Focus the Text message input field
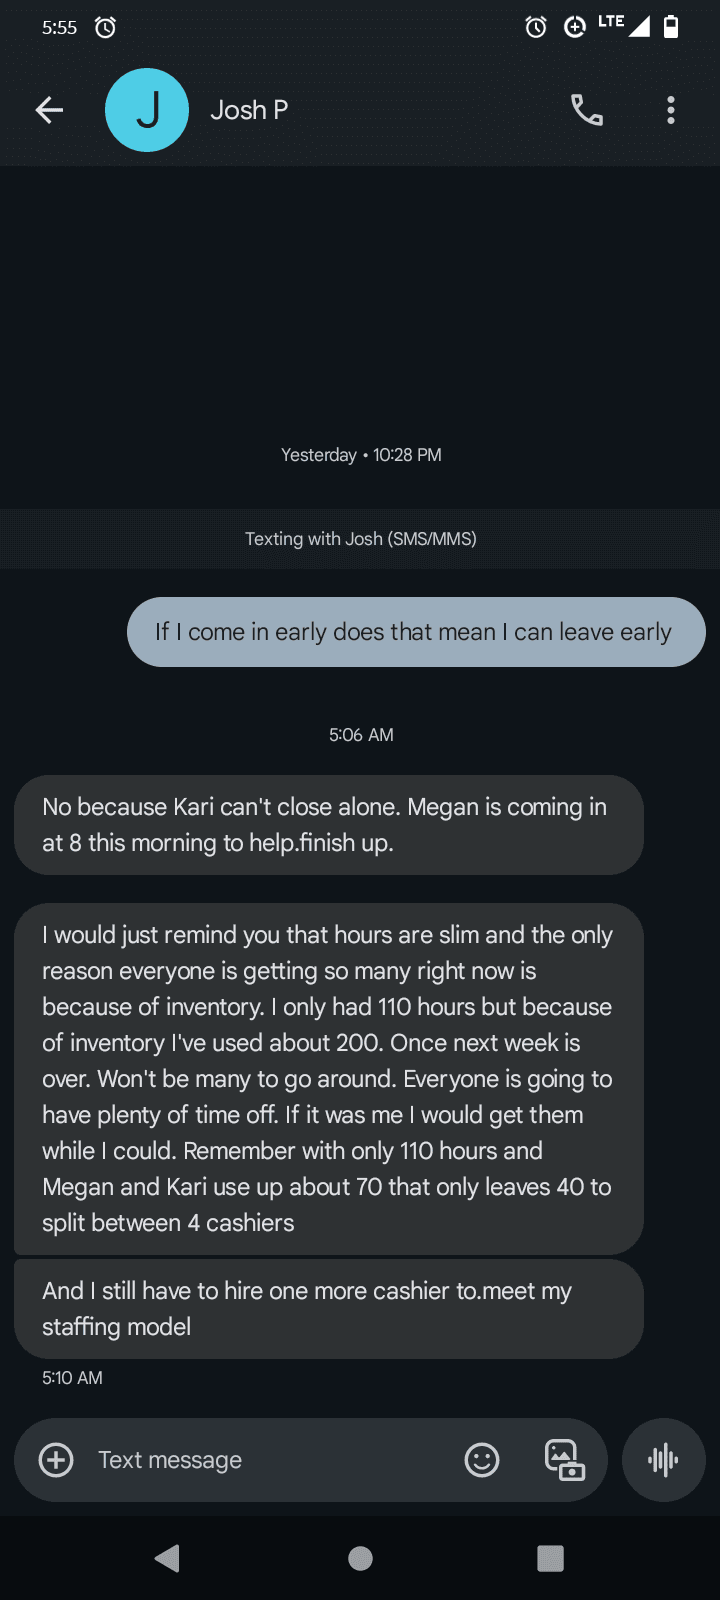Screen dimensions: 720x1600 tap(270, 1460)
